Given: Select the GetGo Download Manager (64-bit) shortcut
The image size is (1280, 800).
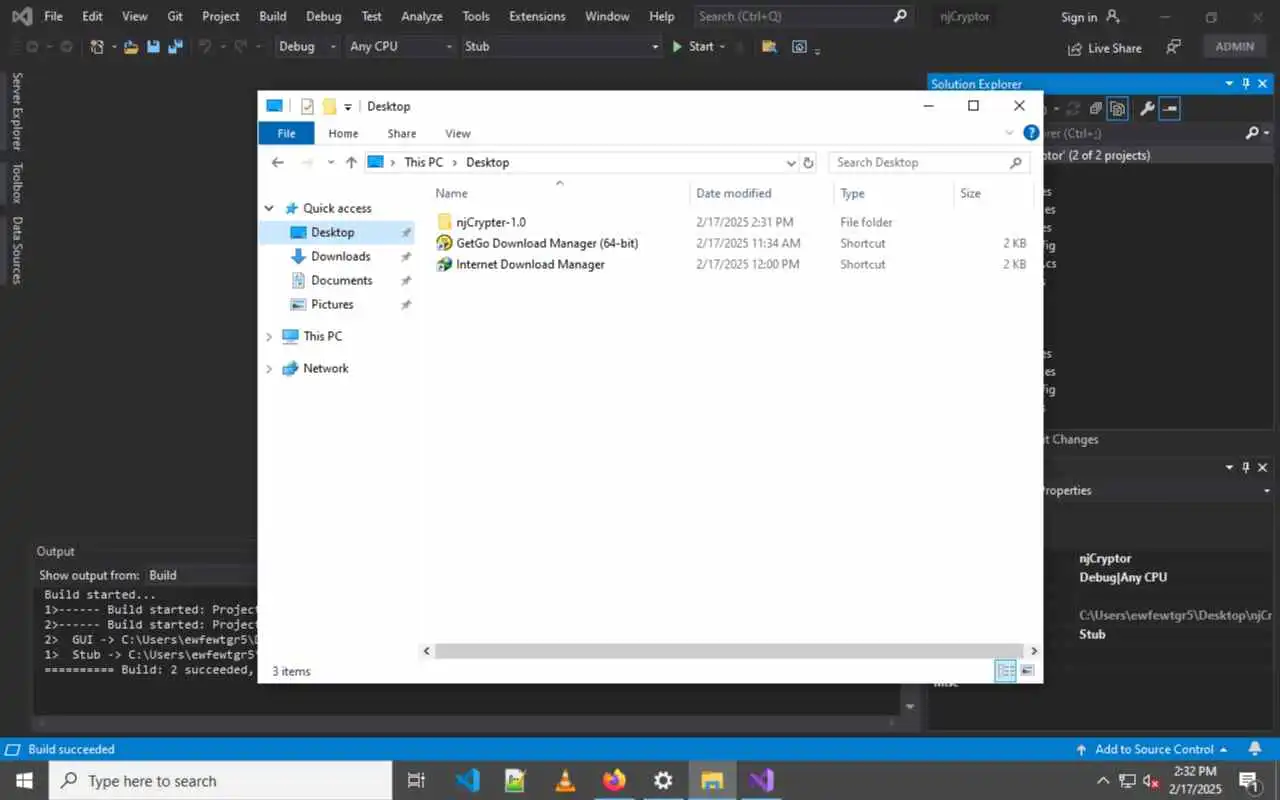Looking at the screenshot, I should pyautogui.click(x=547, y=243).
